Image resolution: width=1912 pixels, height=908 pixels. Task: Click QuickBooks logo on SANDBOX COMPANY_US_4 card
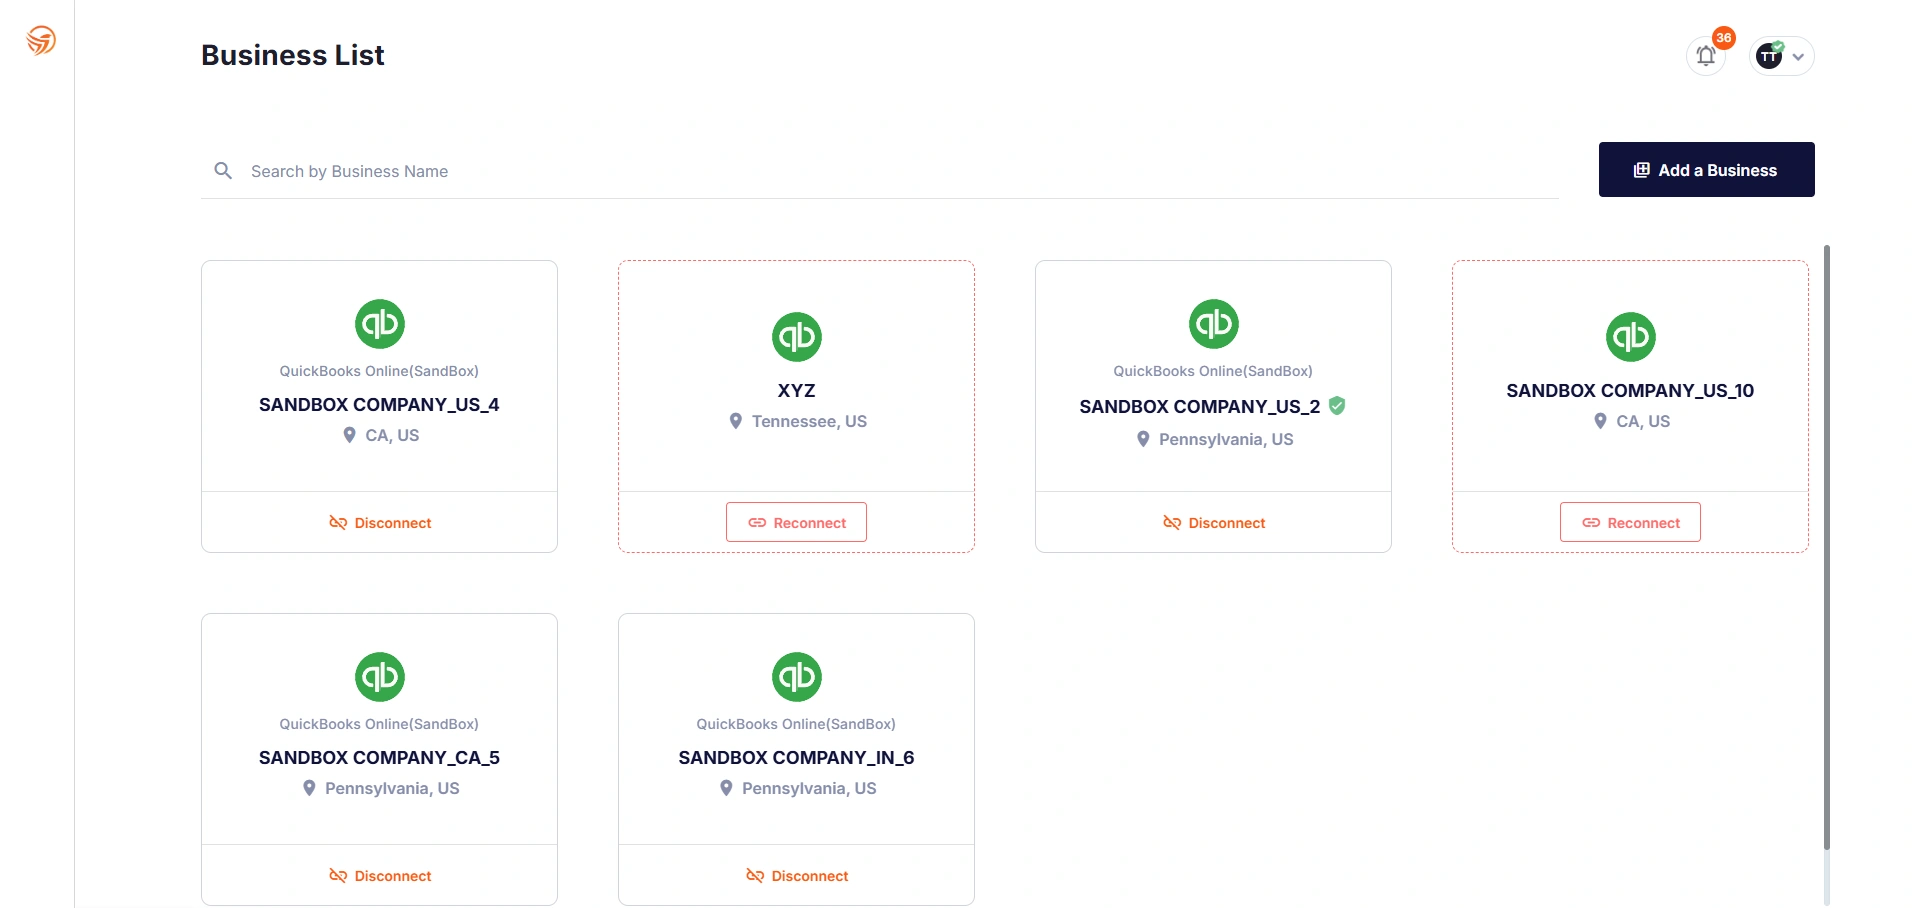coord(379,324)
